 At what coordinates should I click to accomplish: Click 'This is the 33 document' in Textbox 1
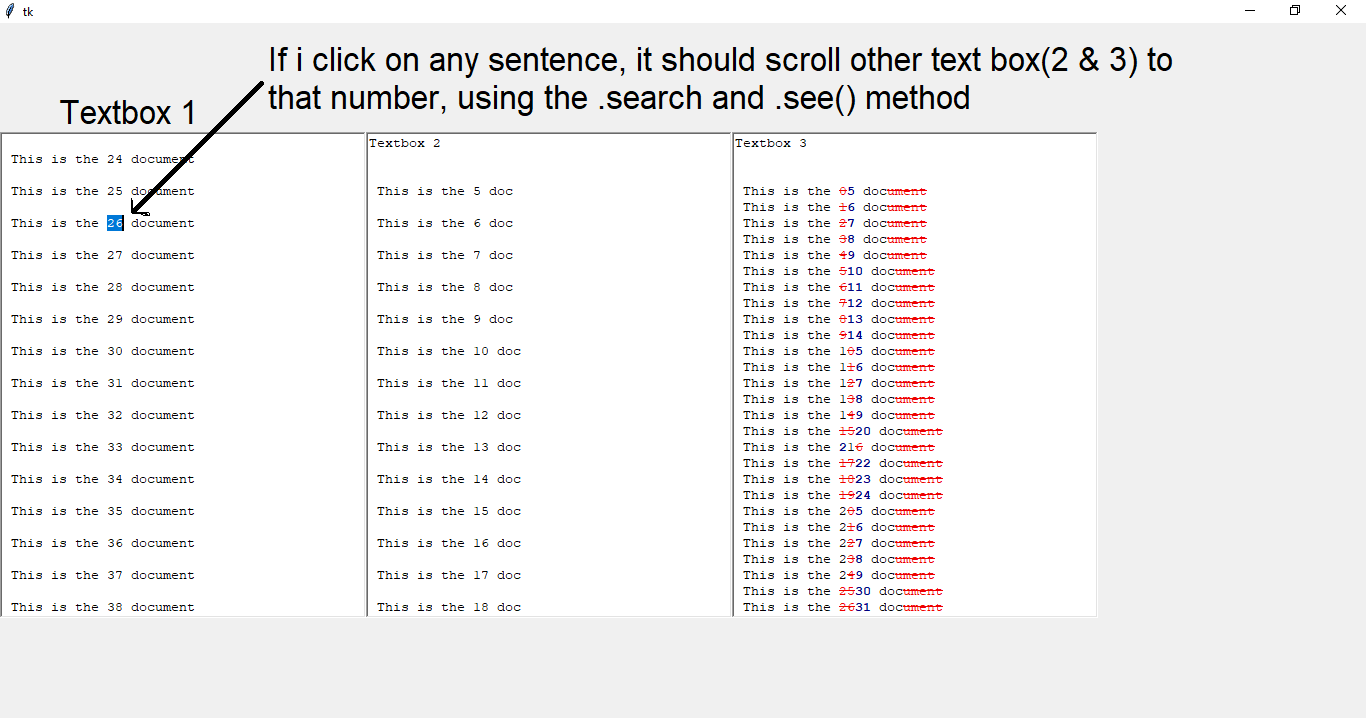(102, 447)
